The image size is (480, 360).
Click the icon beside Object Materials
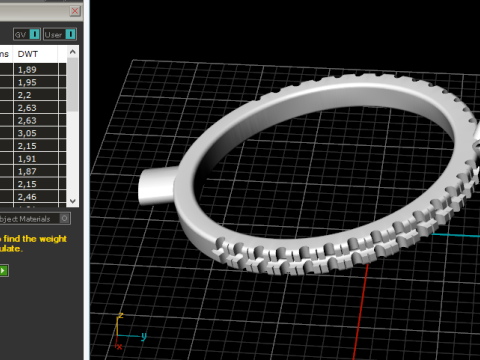tap(65, 219)
